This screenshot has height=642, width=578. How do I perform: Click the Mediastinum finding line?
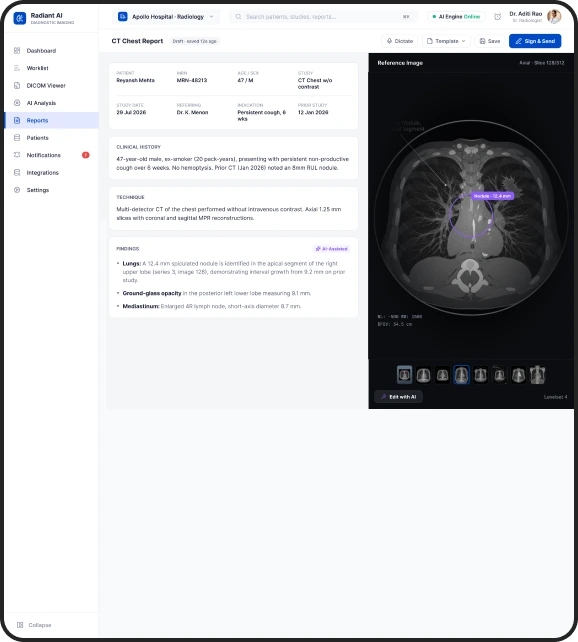point(212,306)
